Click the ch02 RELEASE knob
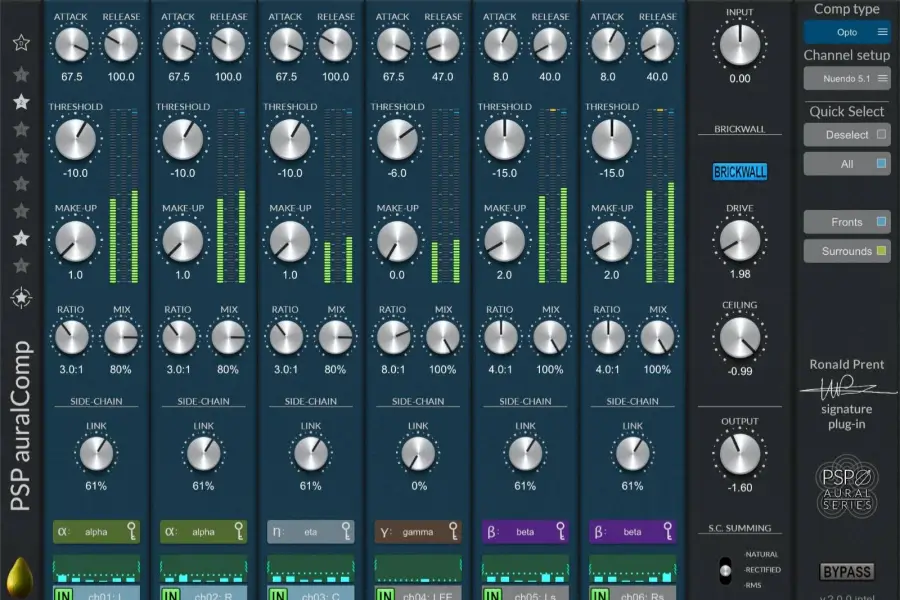The image size is (900, 600). coord(228,45)
